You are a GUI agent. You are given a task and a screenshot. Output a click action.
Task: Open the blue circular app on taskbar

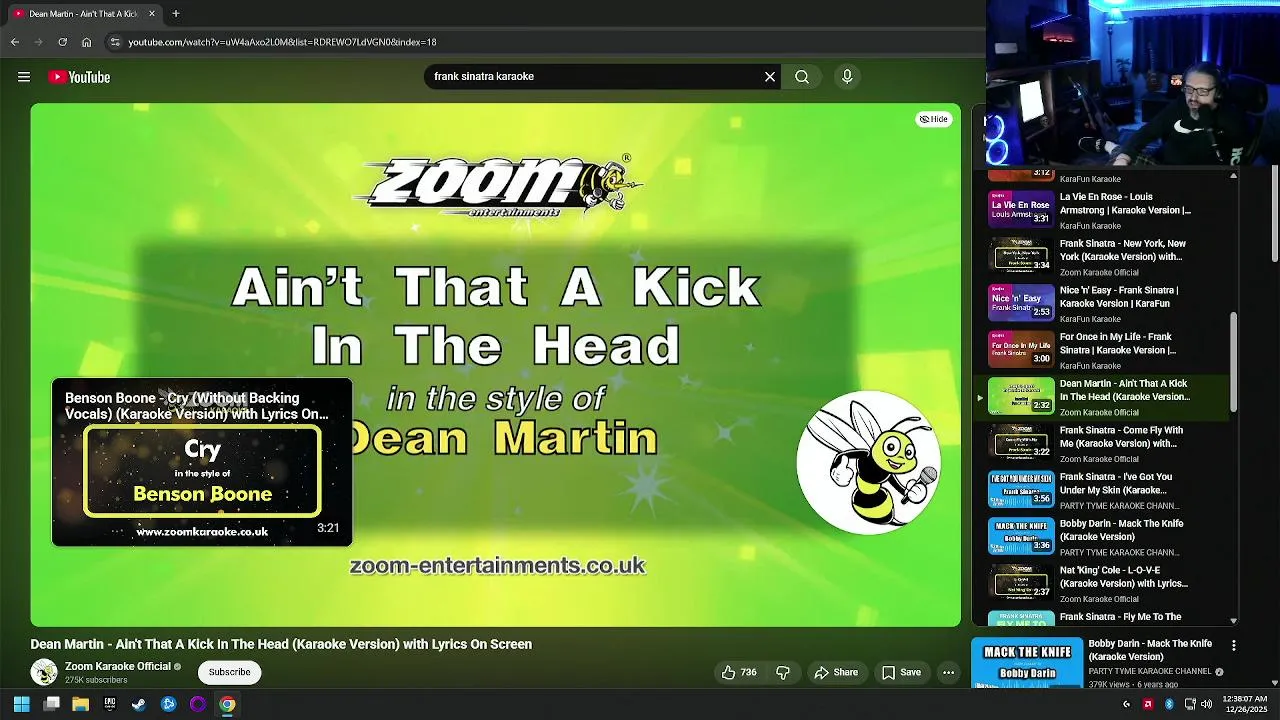pyautogui.click(x=168, y=704)
